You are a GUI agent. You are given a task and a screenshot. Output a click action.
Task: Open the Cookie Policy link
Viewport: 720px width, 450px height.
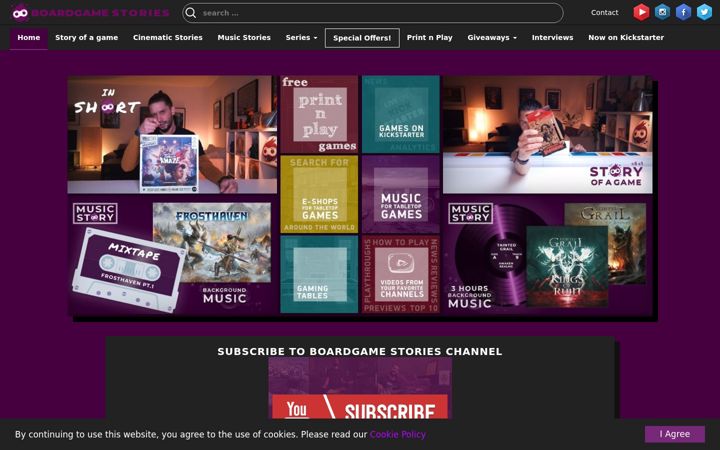pyautogui.click(x=398, y=434)
